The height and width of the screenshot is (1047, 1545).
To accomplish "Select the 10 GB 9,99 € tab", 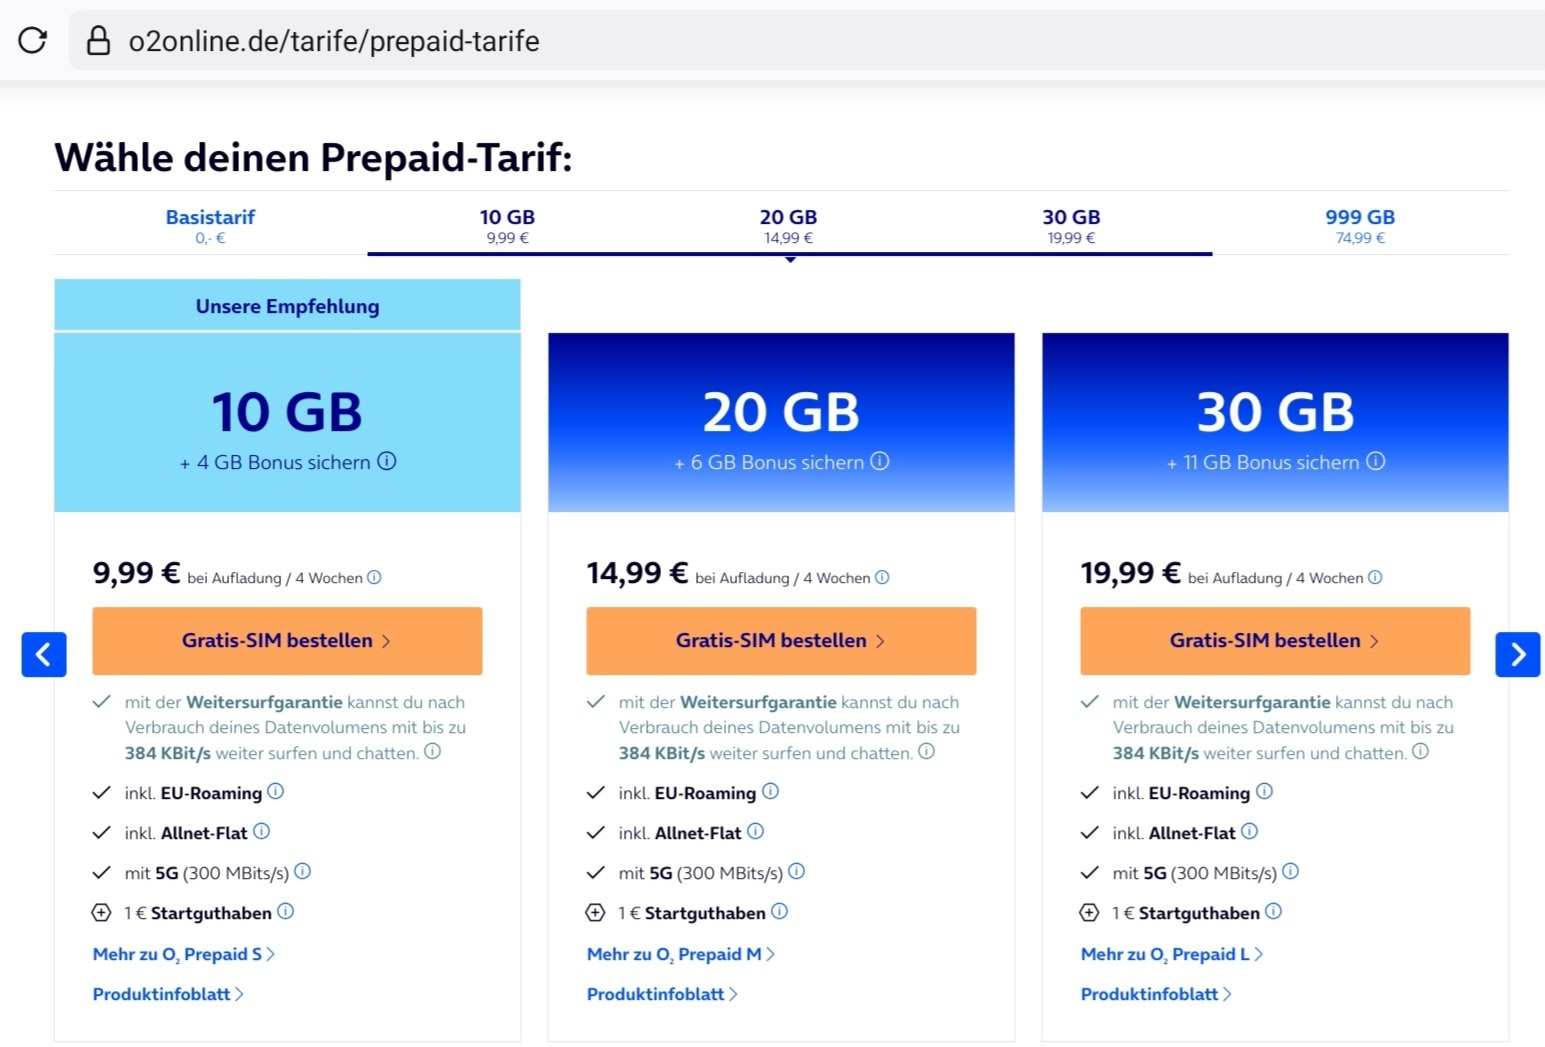I will 507,226.
